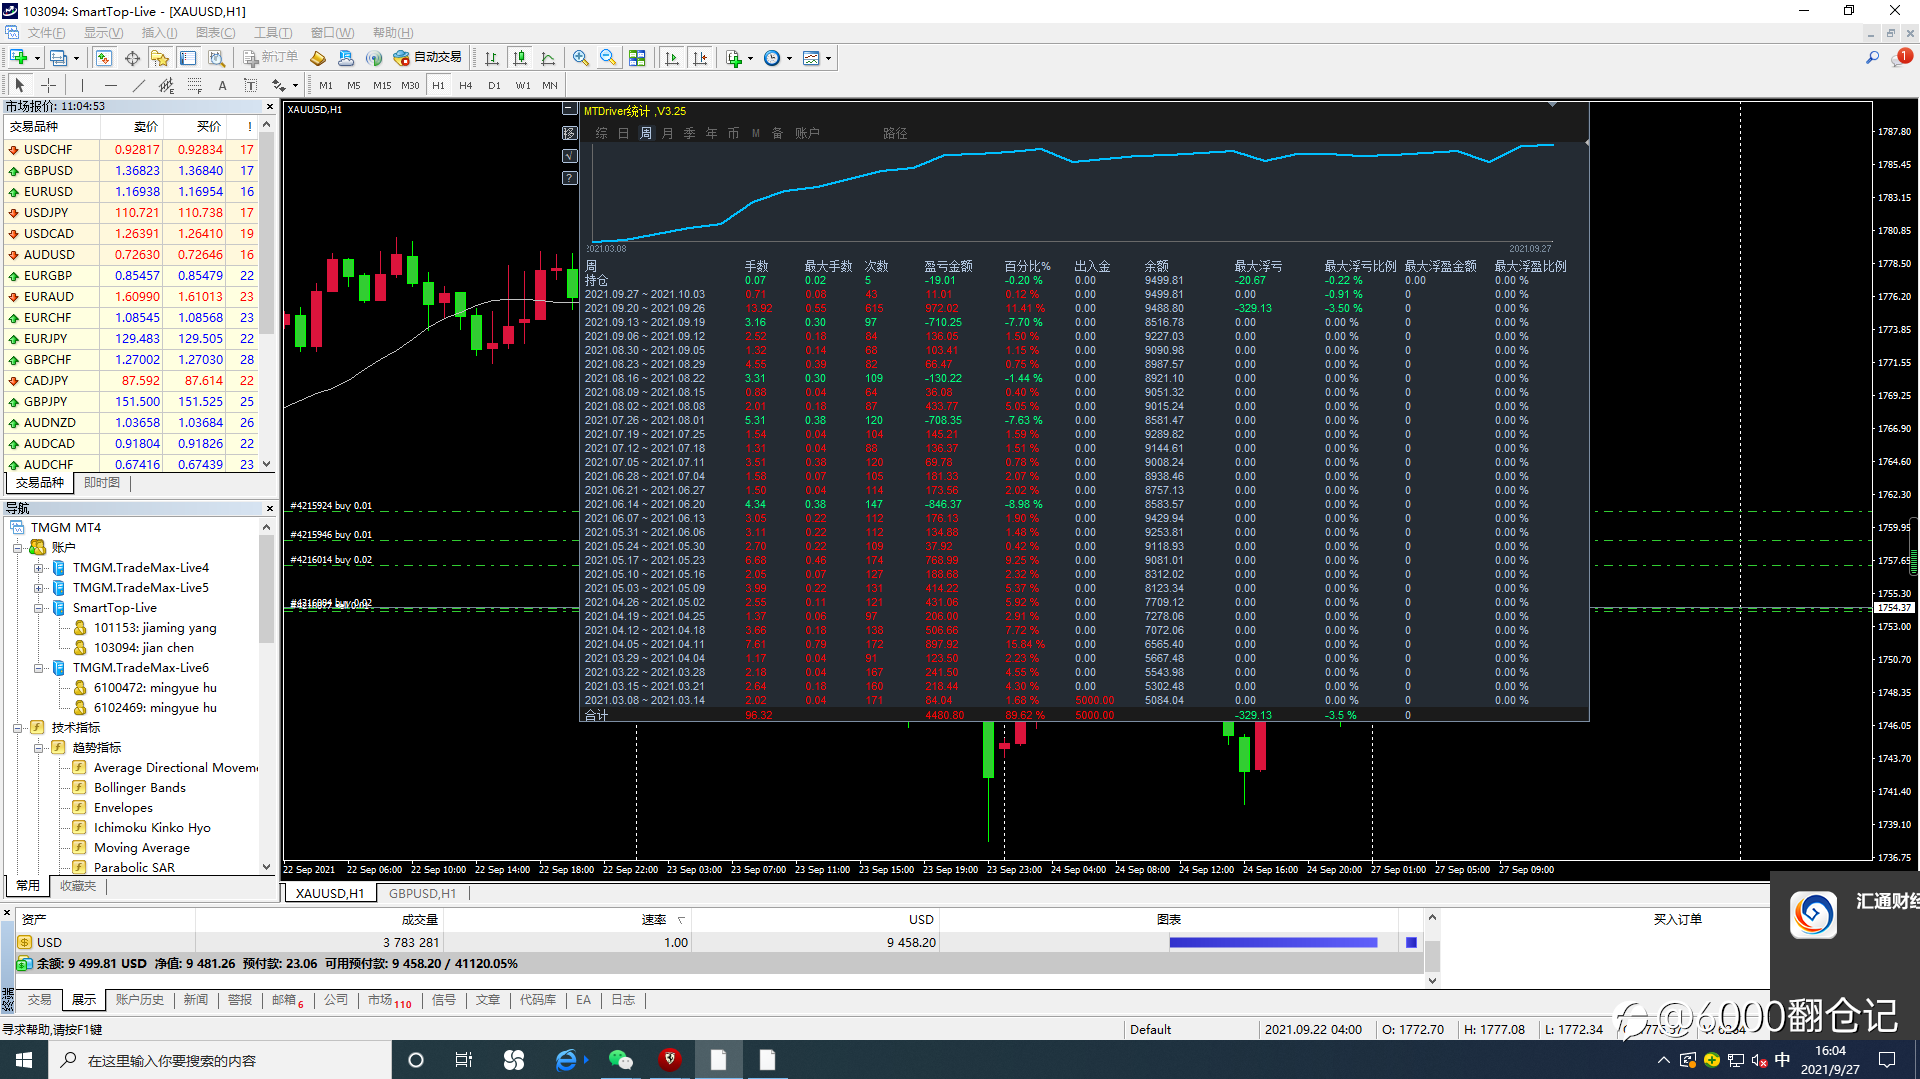Collapse the SmartTop-Live server node
1920x1079 pixels.
39,608
